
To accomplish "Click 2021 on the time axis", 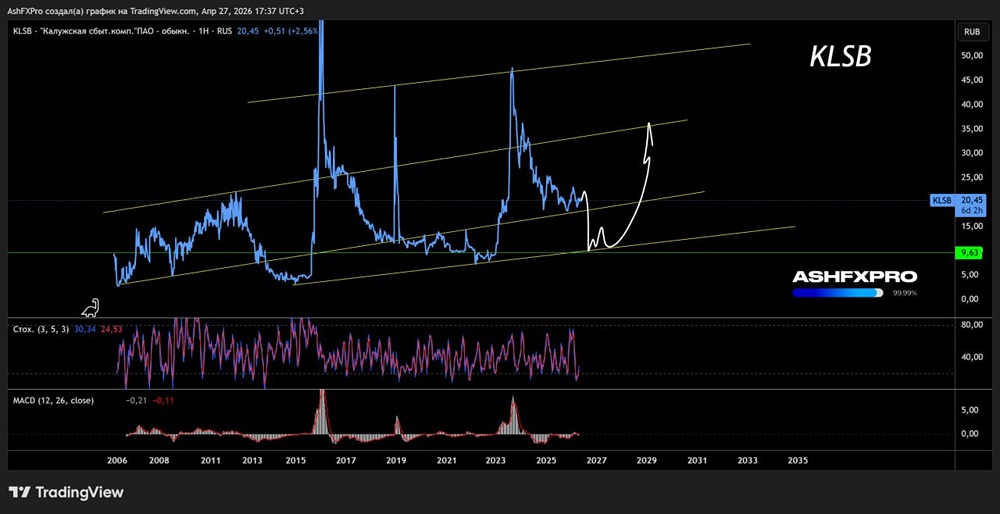I will [x=446, y=460].
